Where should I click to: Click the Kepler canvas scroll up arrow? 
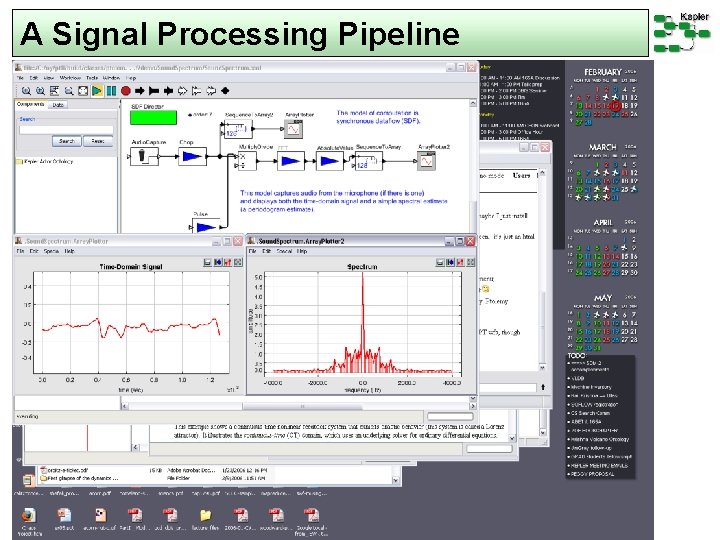click(x=473, y=103)
